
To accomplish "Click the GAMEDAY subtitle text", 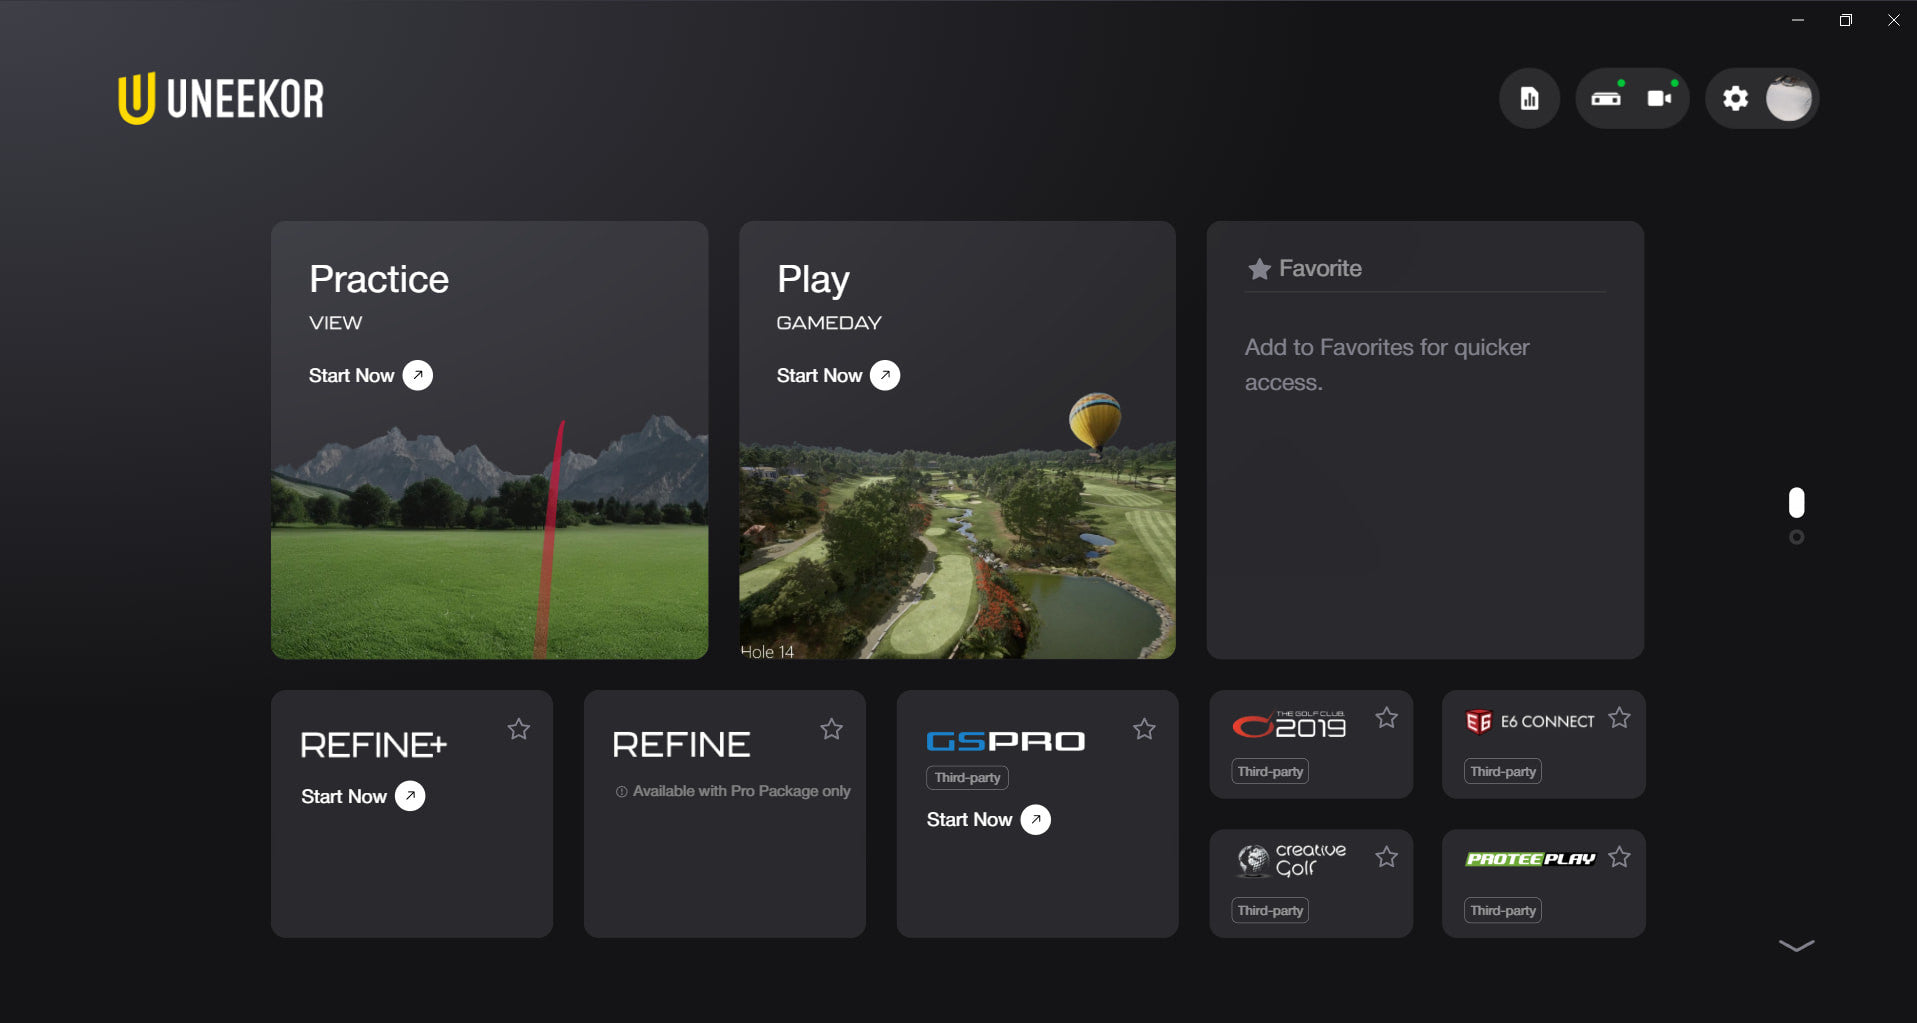I will coord(829,323).
